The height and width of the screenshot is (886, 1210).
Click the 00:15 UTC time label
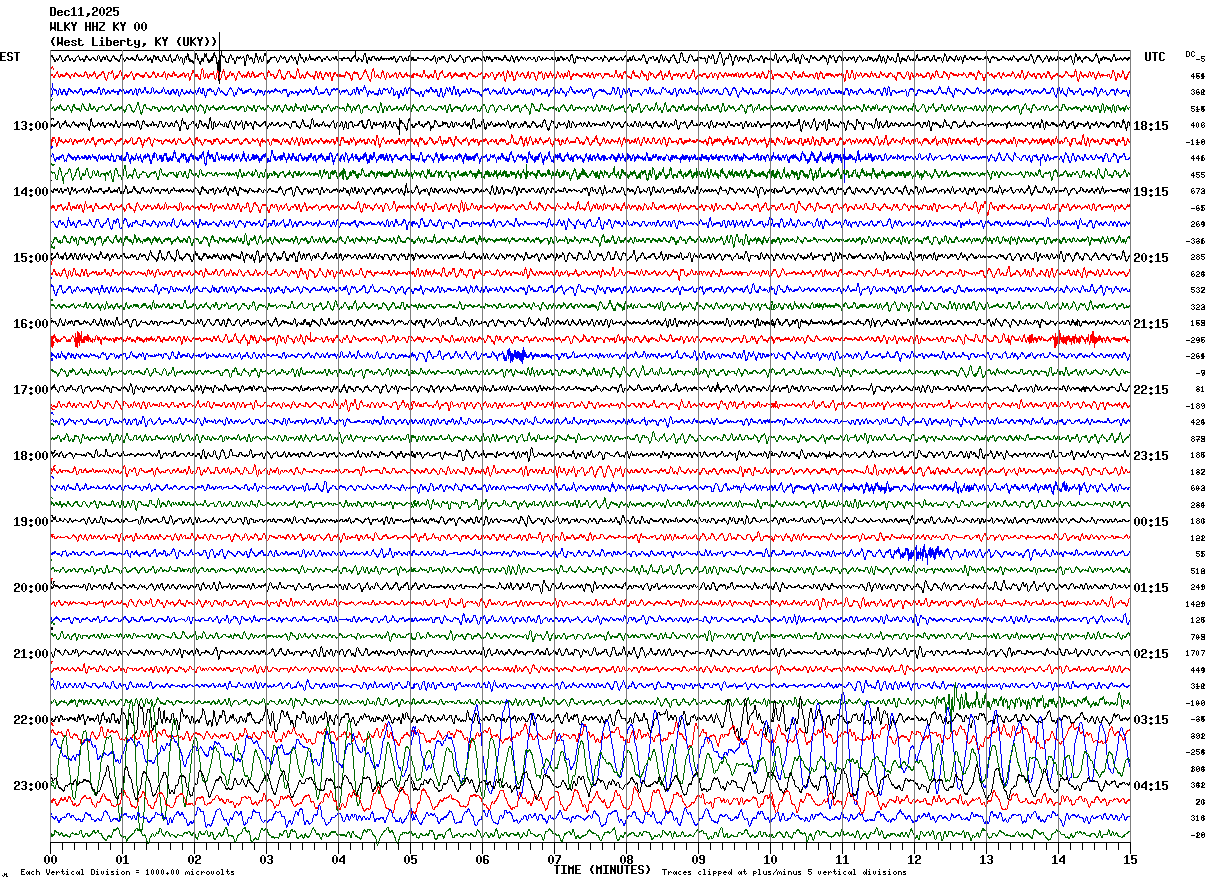click(x=1151, y=522)
